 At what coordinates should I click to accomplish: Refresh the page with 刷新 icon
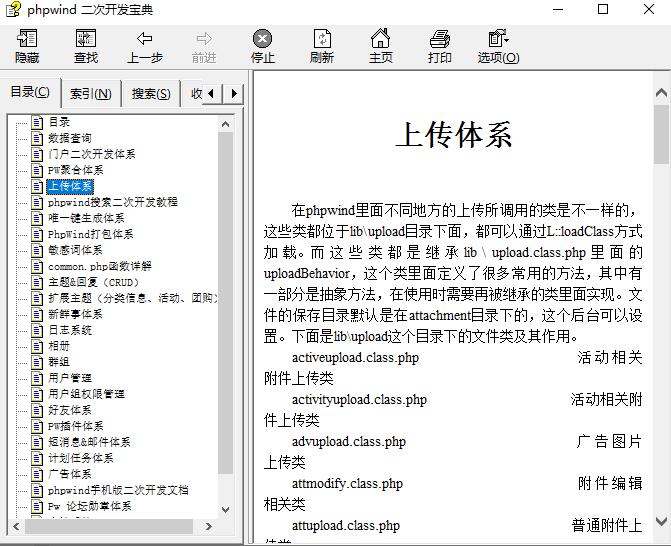click(322, 46)
